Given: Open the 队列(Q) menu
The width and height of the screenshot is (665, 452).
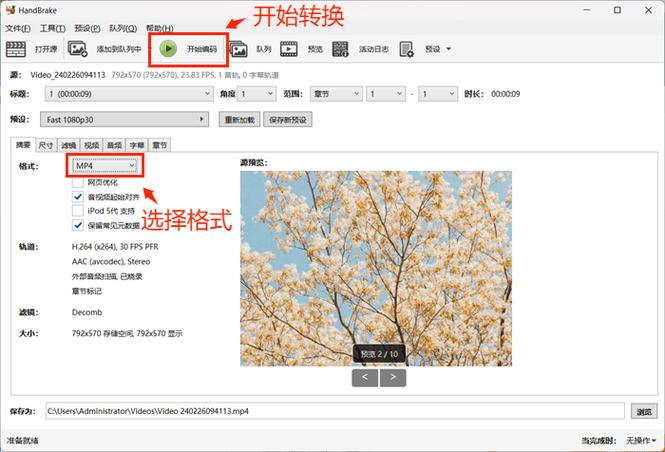Looking at the screenshot, I should [x=123, y=28].
